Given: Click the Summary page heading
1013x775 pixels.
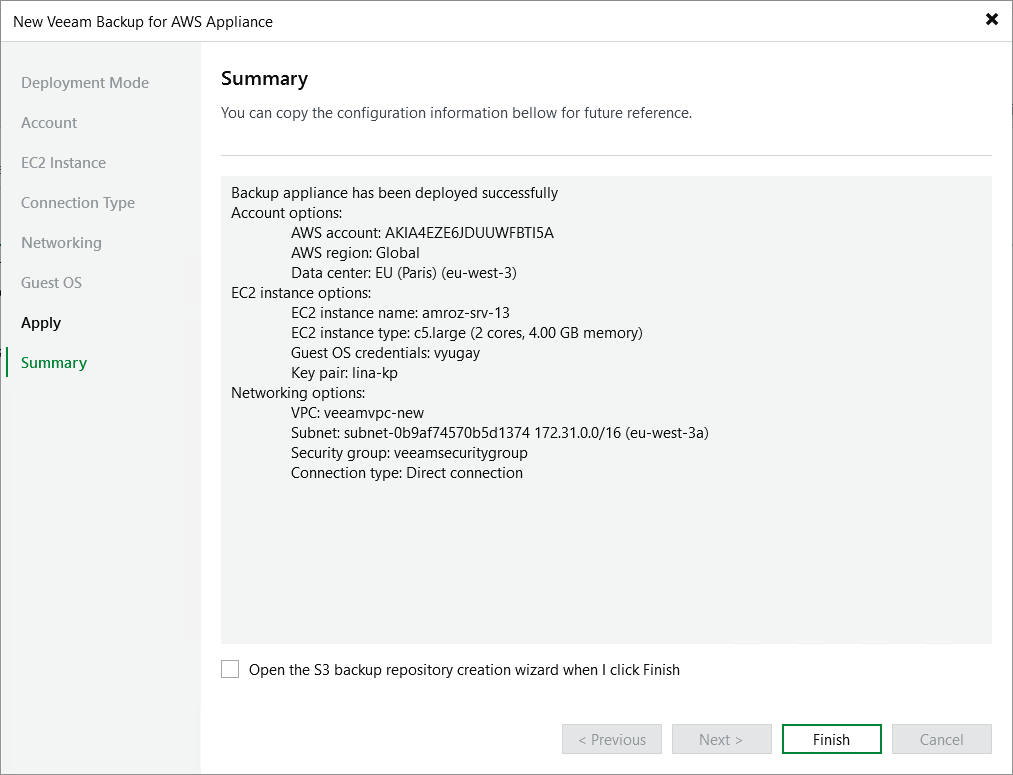Looking at the screenshot, I should click(x=264, y=78).
